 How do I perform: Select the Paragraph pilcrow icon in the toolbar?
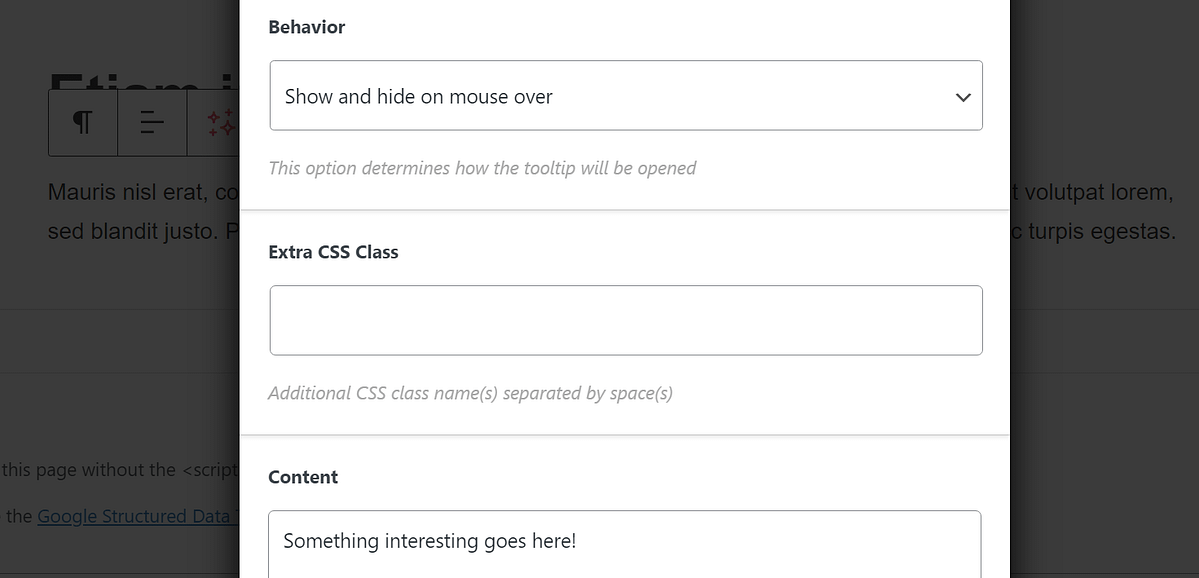coord(82,121)
